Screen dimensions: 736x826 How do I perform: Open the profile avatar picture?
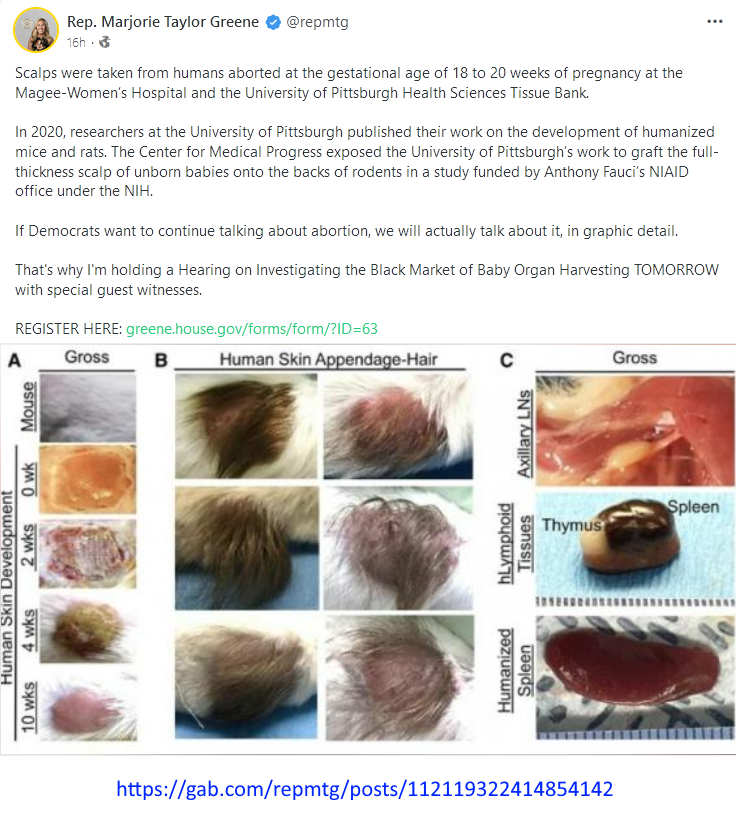36,30
